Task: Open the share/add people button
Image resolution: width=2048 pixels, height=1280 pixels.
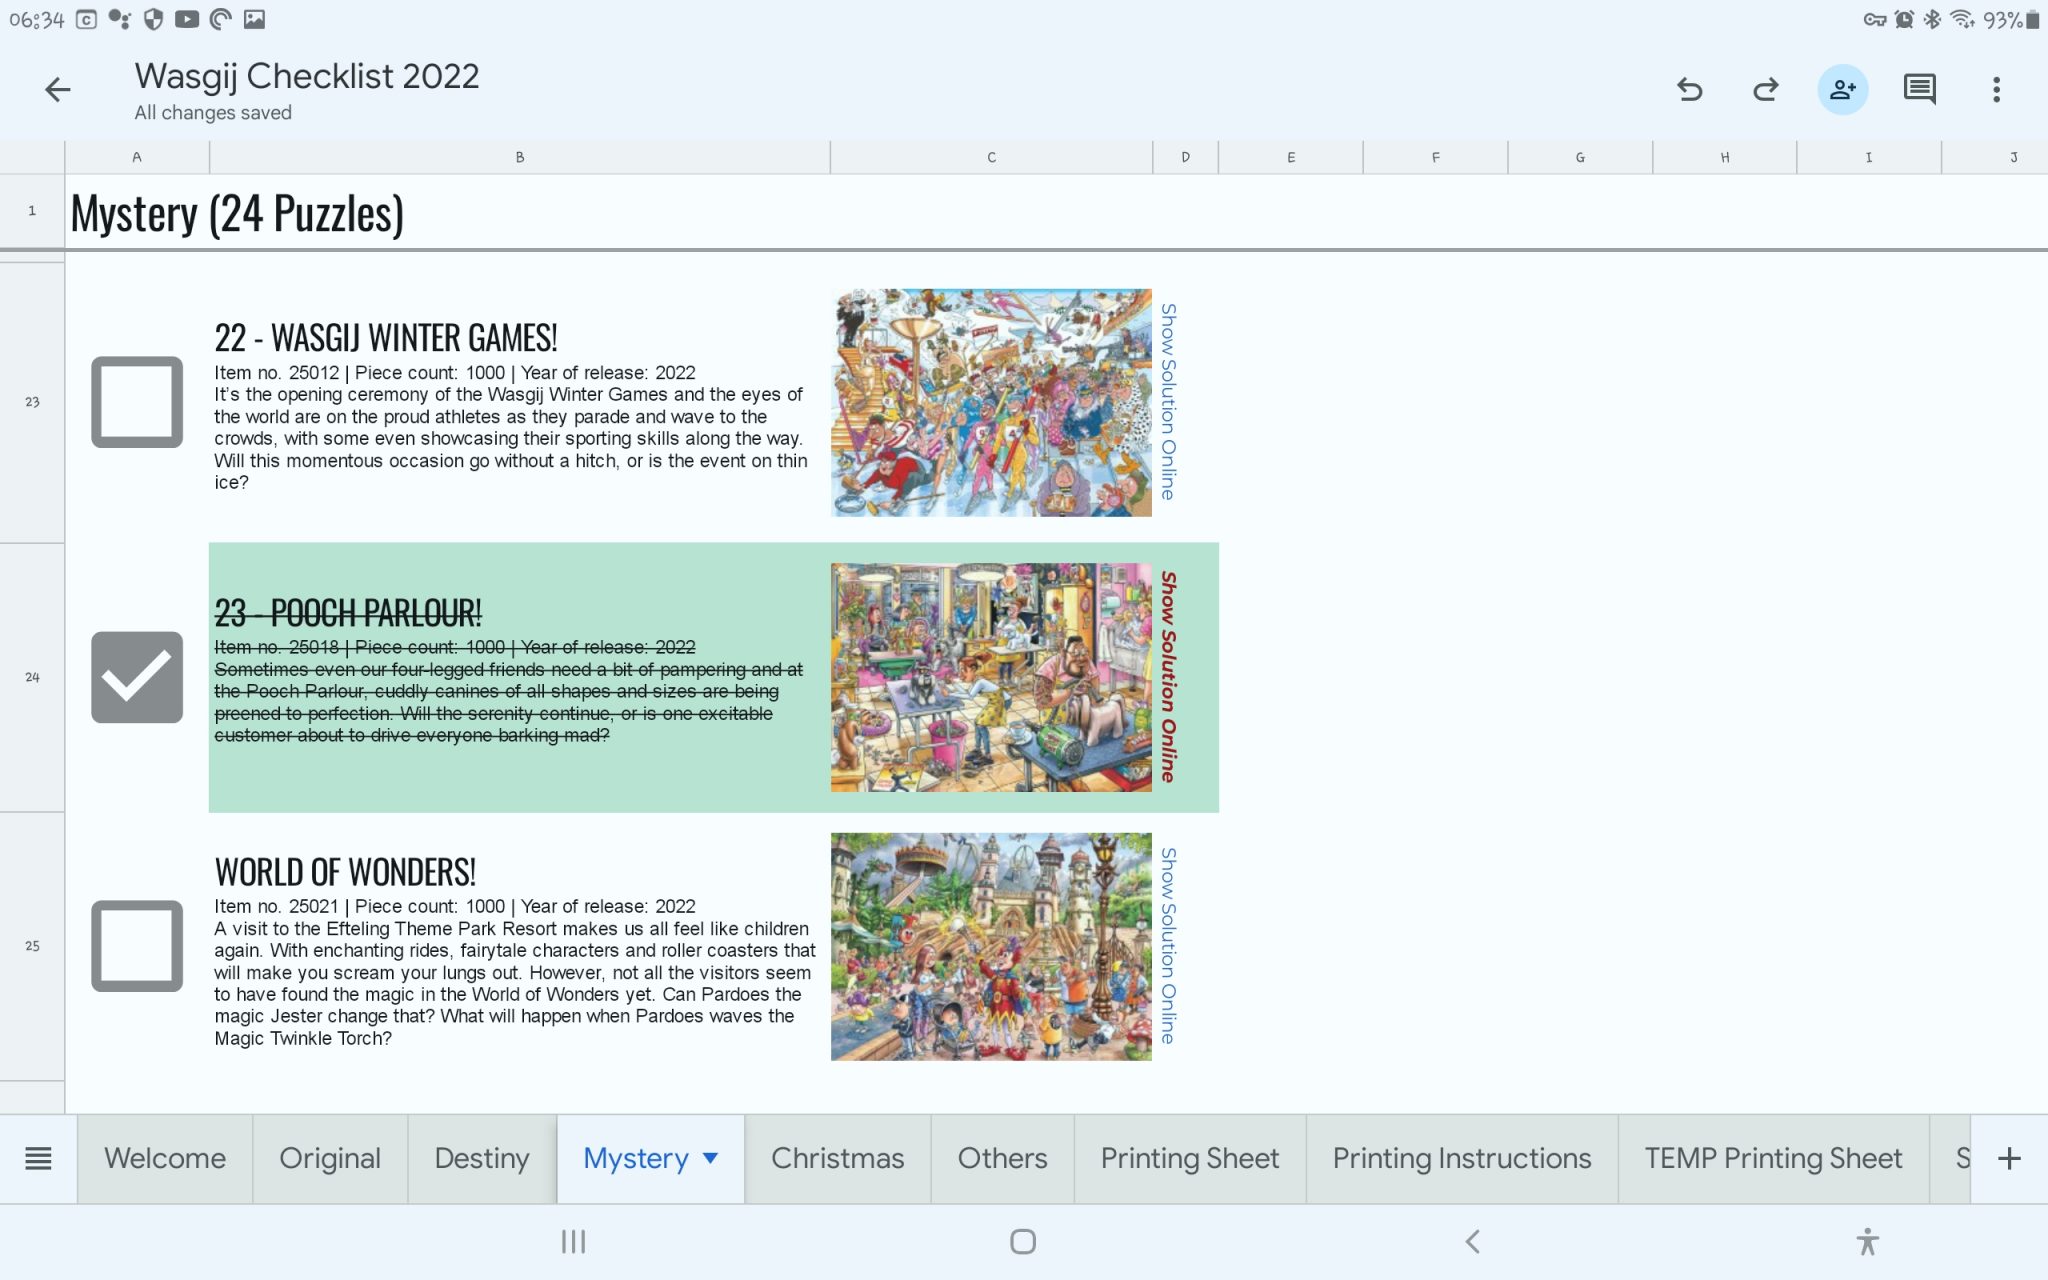Action: (x=1842, y=90)
